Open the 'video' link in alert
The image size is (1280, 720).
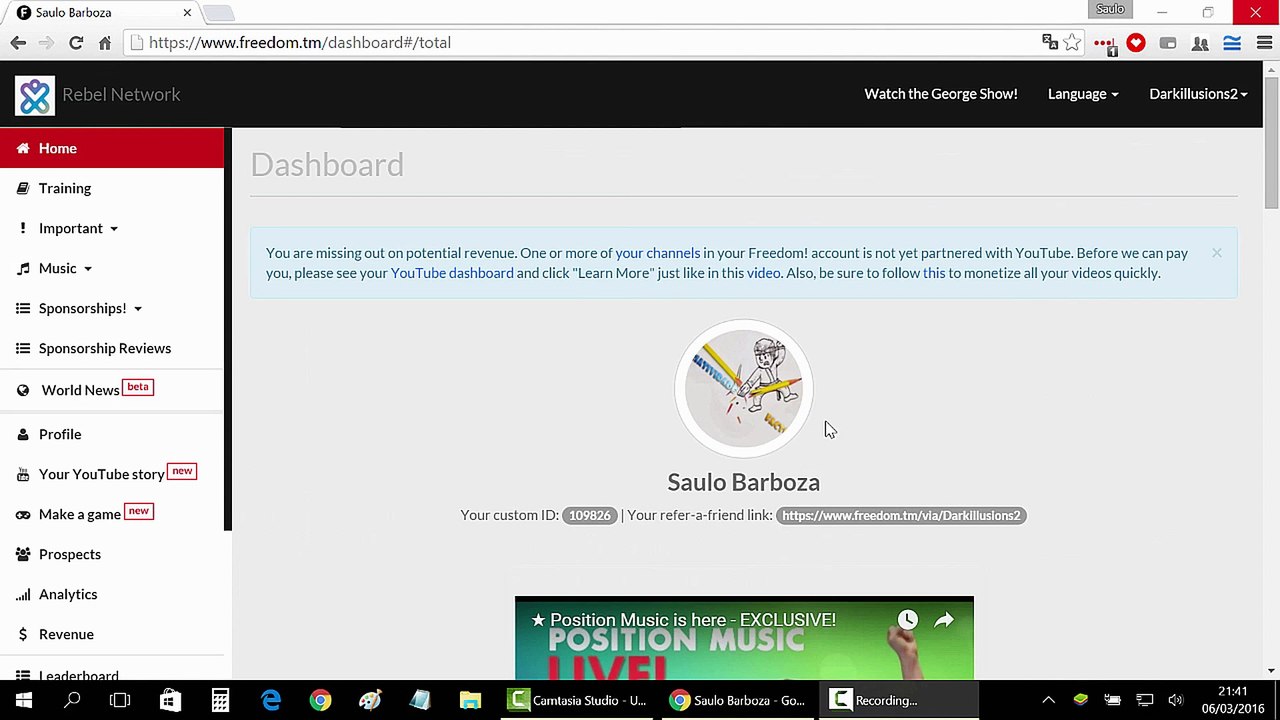(764, 273)
